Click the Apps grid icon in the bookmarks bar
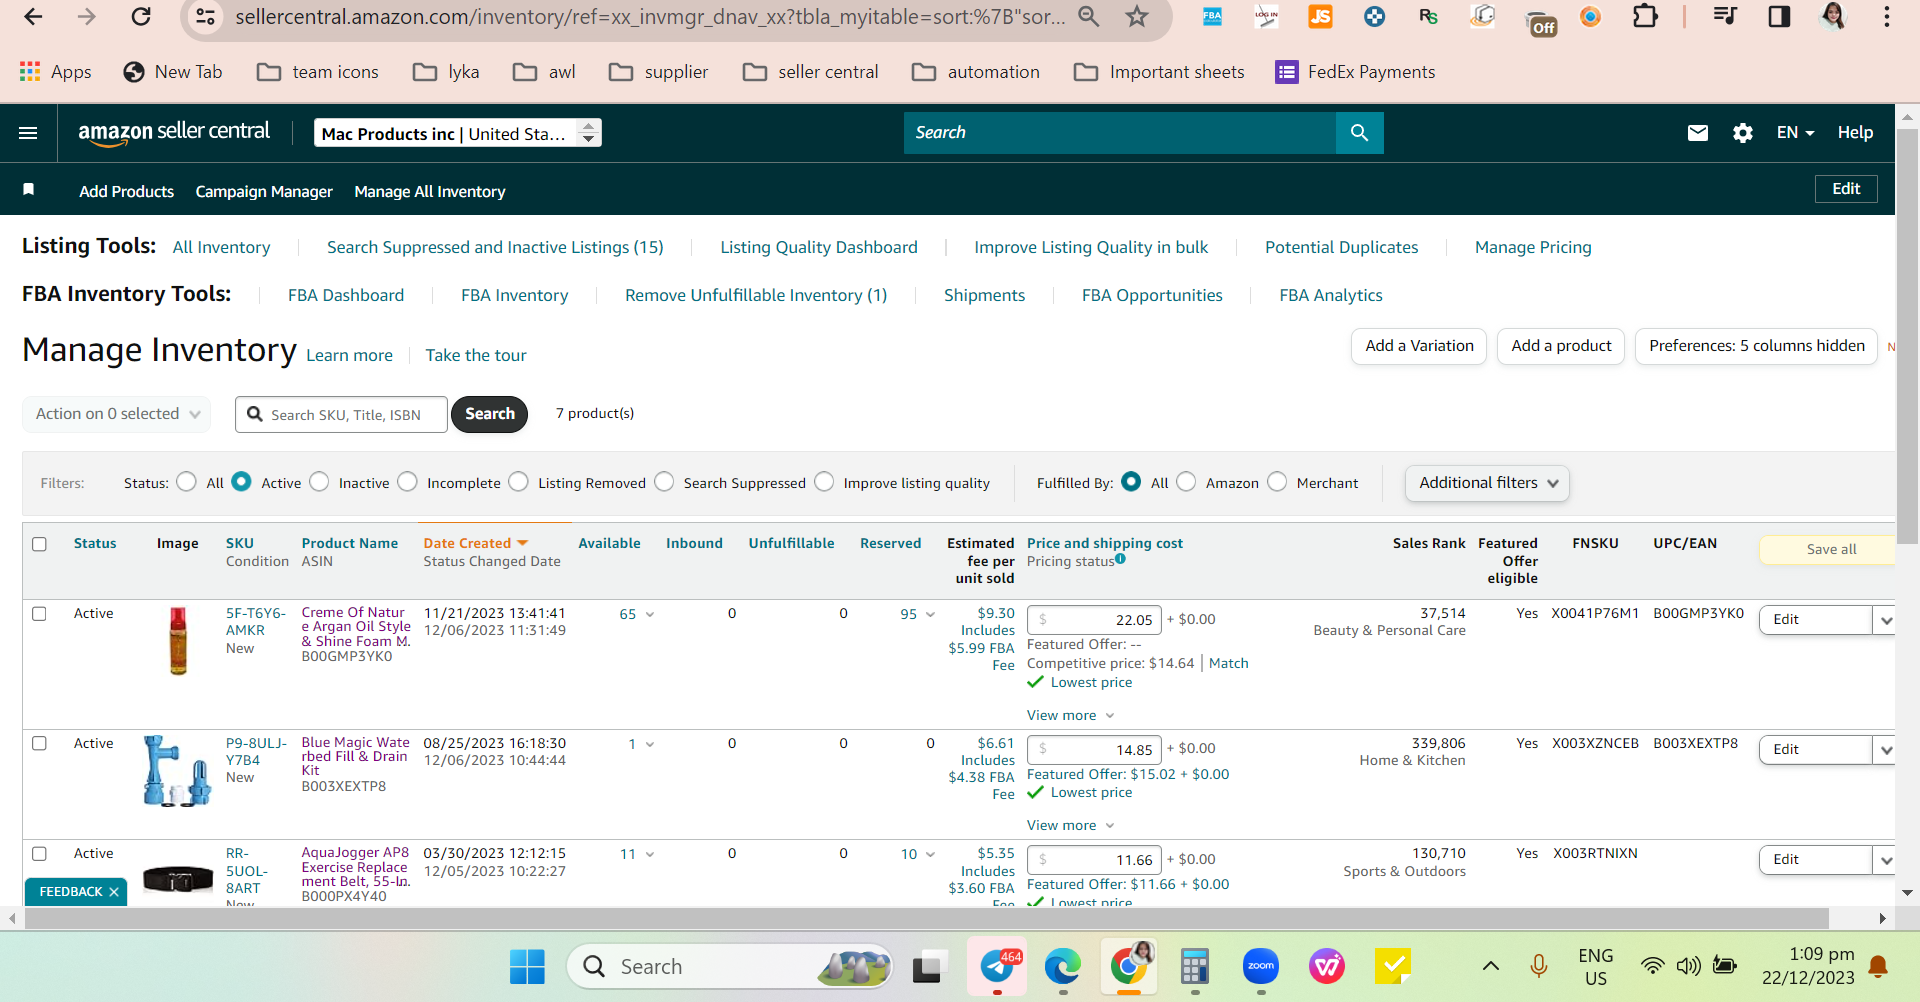The height and width of the screenshot is (1002, 1920). 30,72
